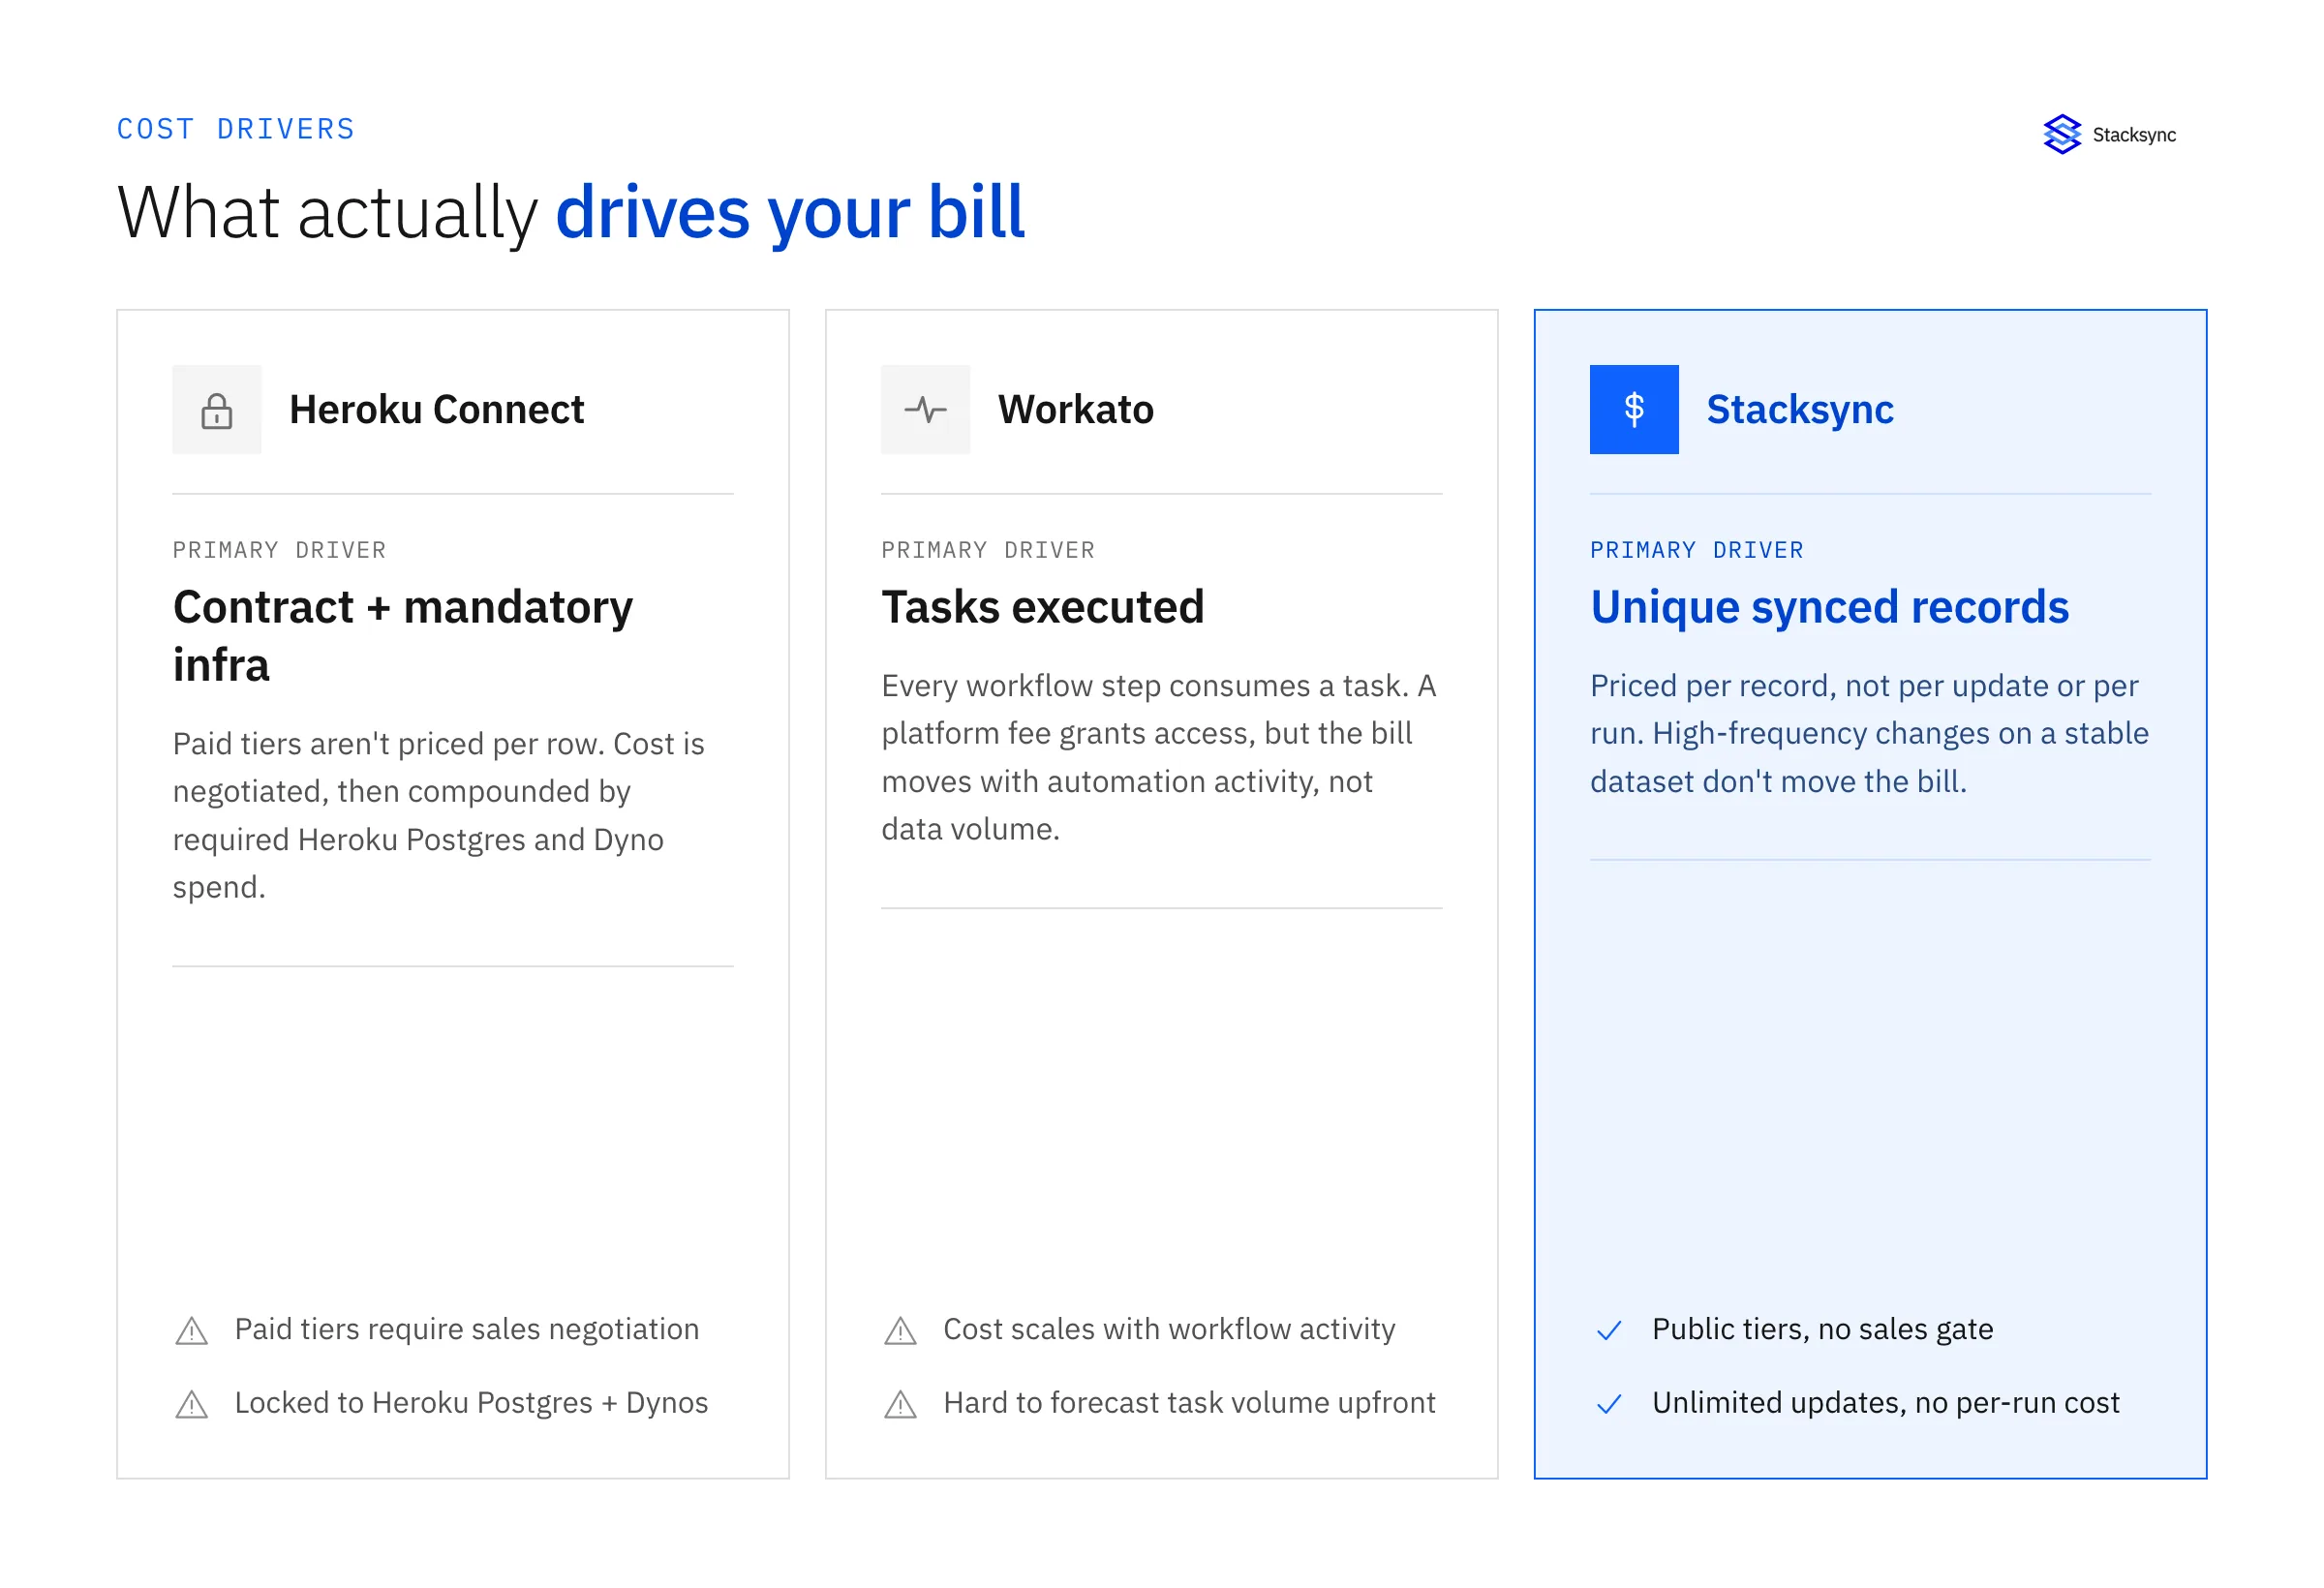Click text Locked to Heroku Postgres + Dynos
The width and height of the screenshot is (2324, 1588).
[472, 1404]
